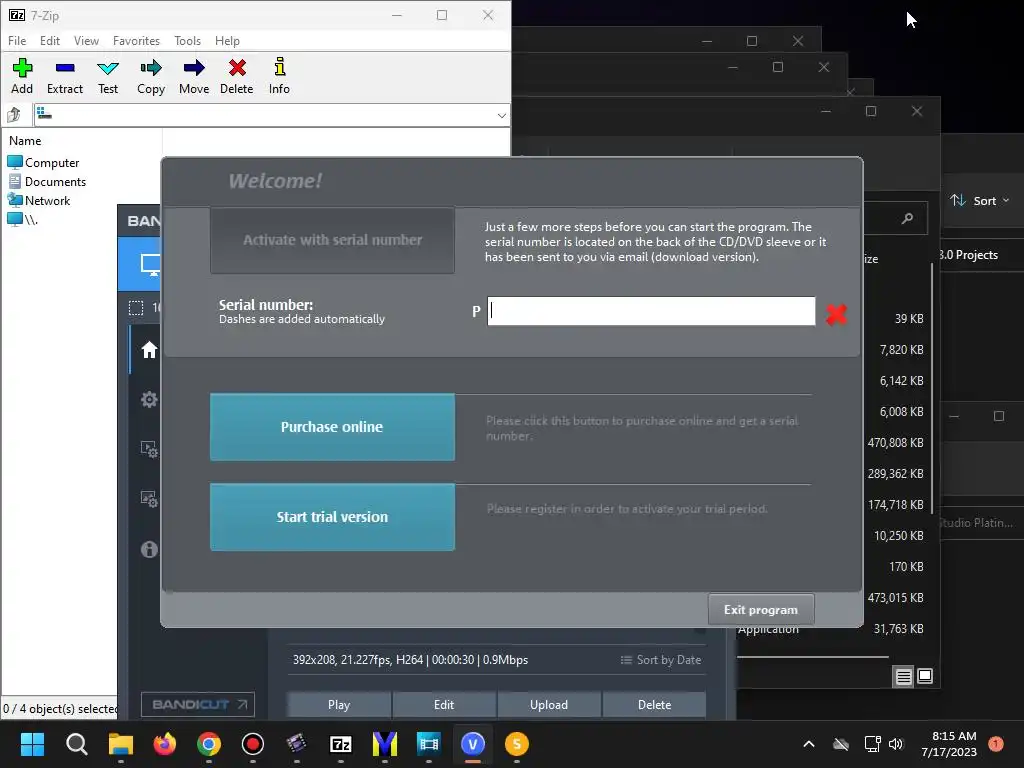Open Firefox from the taskbar
This screenshot has width=1024, height=768.
click(165, 744)
